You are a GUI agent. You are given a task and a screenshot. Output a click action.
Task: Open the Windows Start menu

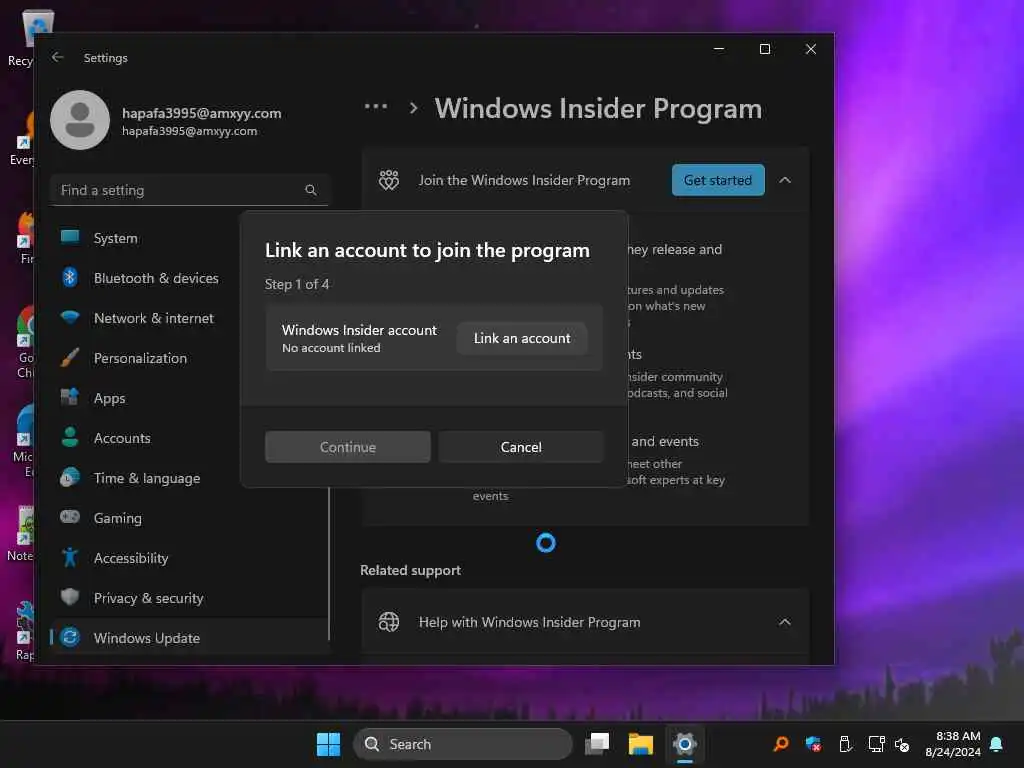point(328,744)
